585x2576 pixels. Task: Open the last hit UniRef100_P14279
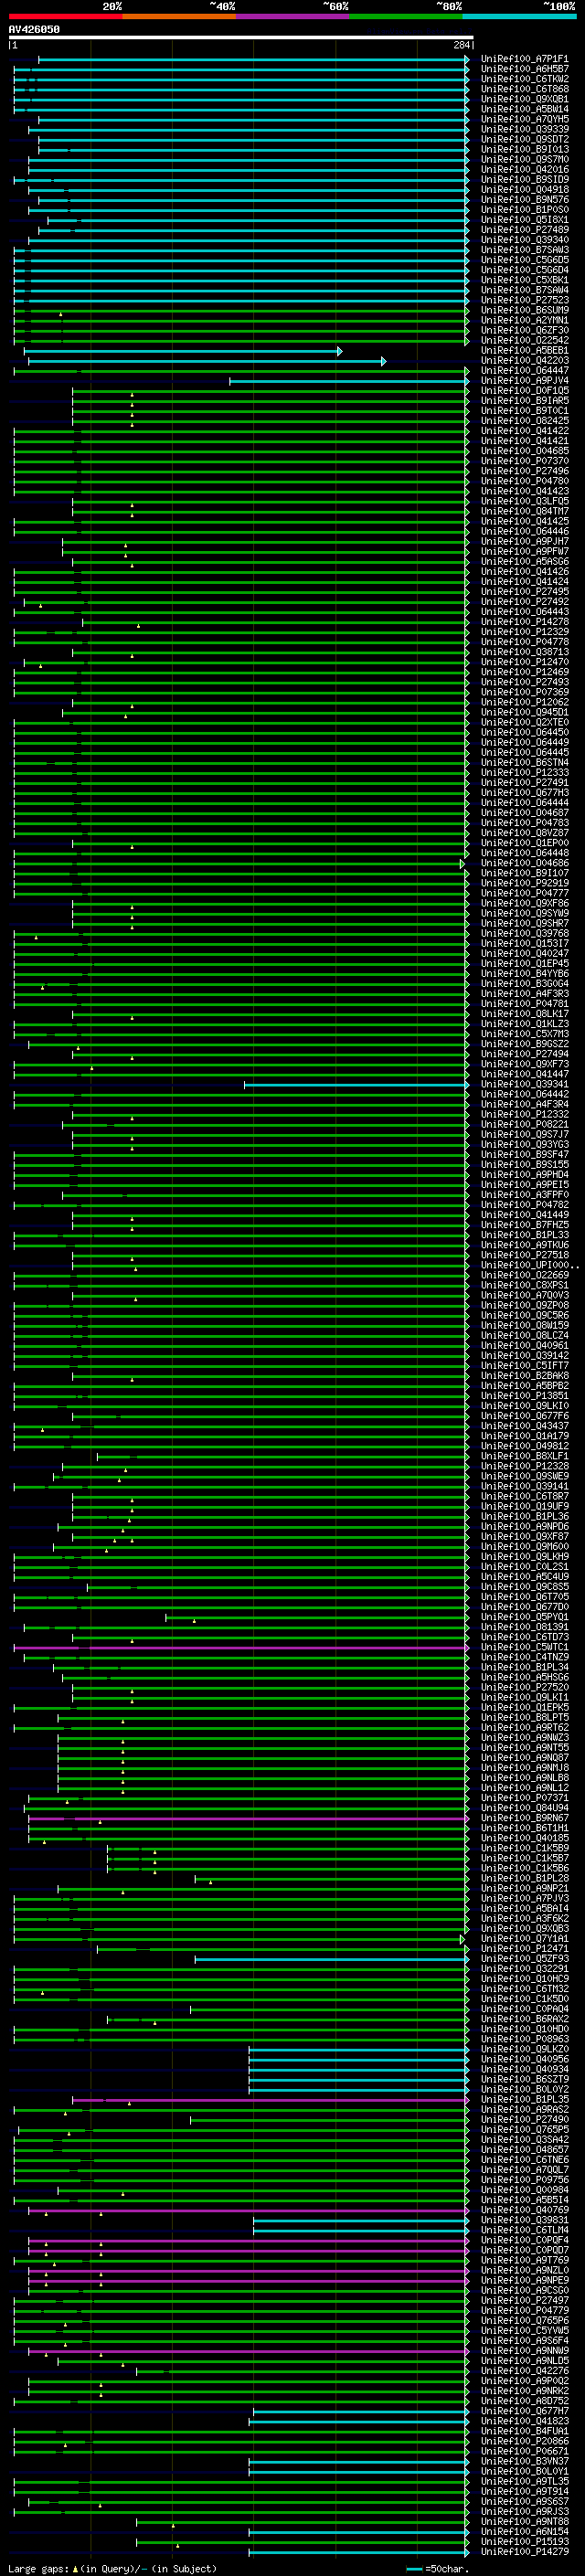coord(524,2551)
